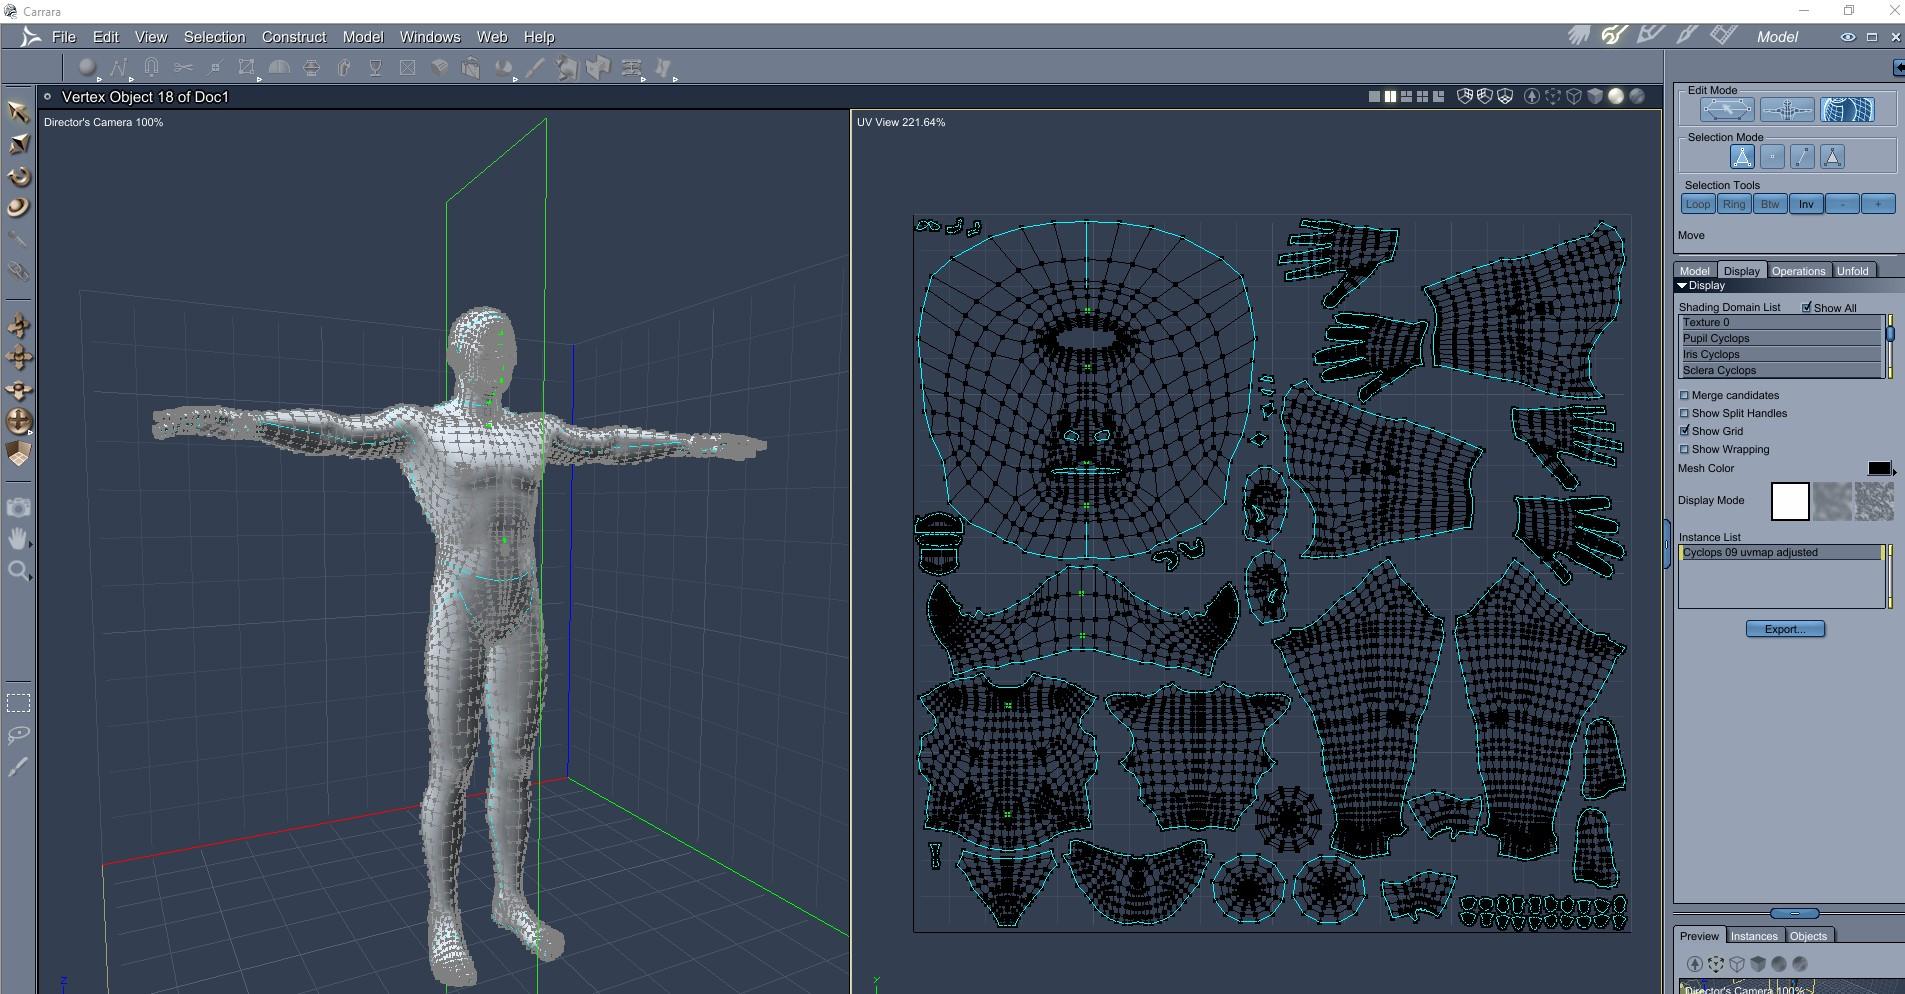Select Pupil Cyclops in shading domain list
The image size is (1905, 994).
click(x=1780, y=339)
